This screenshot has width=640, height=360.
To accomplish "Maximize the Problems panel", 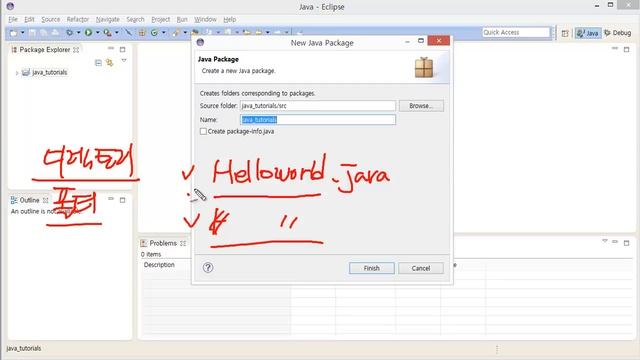I will pos(627,243).
